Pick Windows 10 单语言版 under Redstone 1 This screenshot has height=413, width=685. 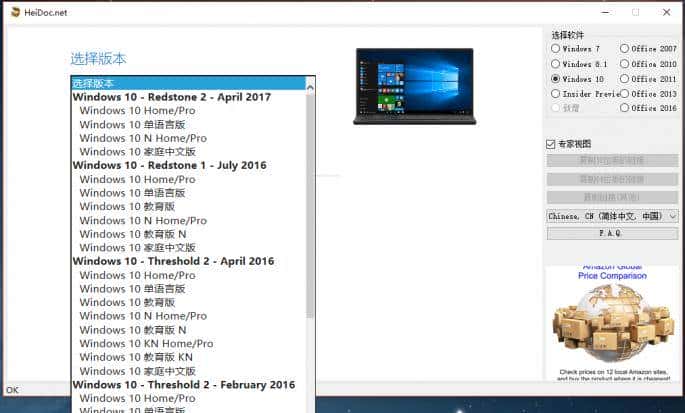pos(132,193)
